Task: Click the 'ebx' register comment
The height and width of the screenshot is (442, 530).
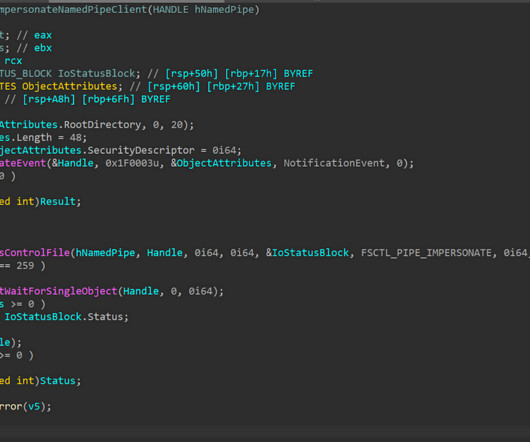Action: (43, 48)
